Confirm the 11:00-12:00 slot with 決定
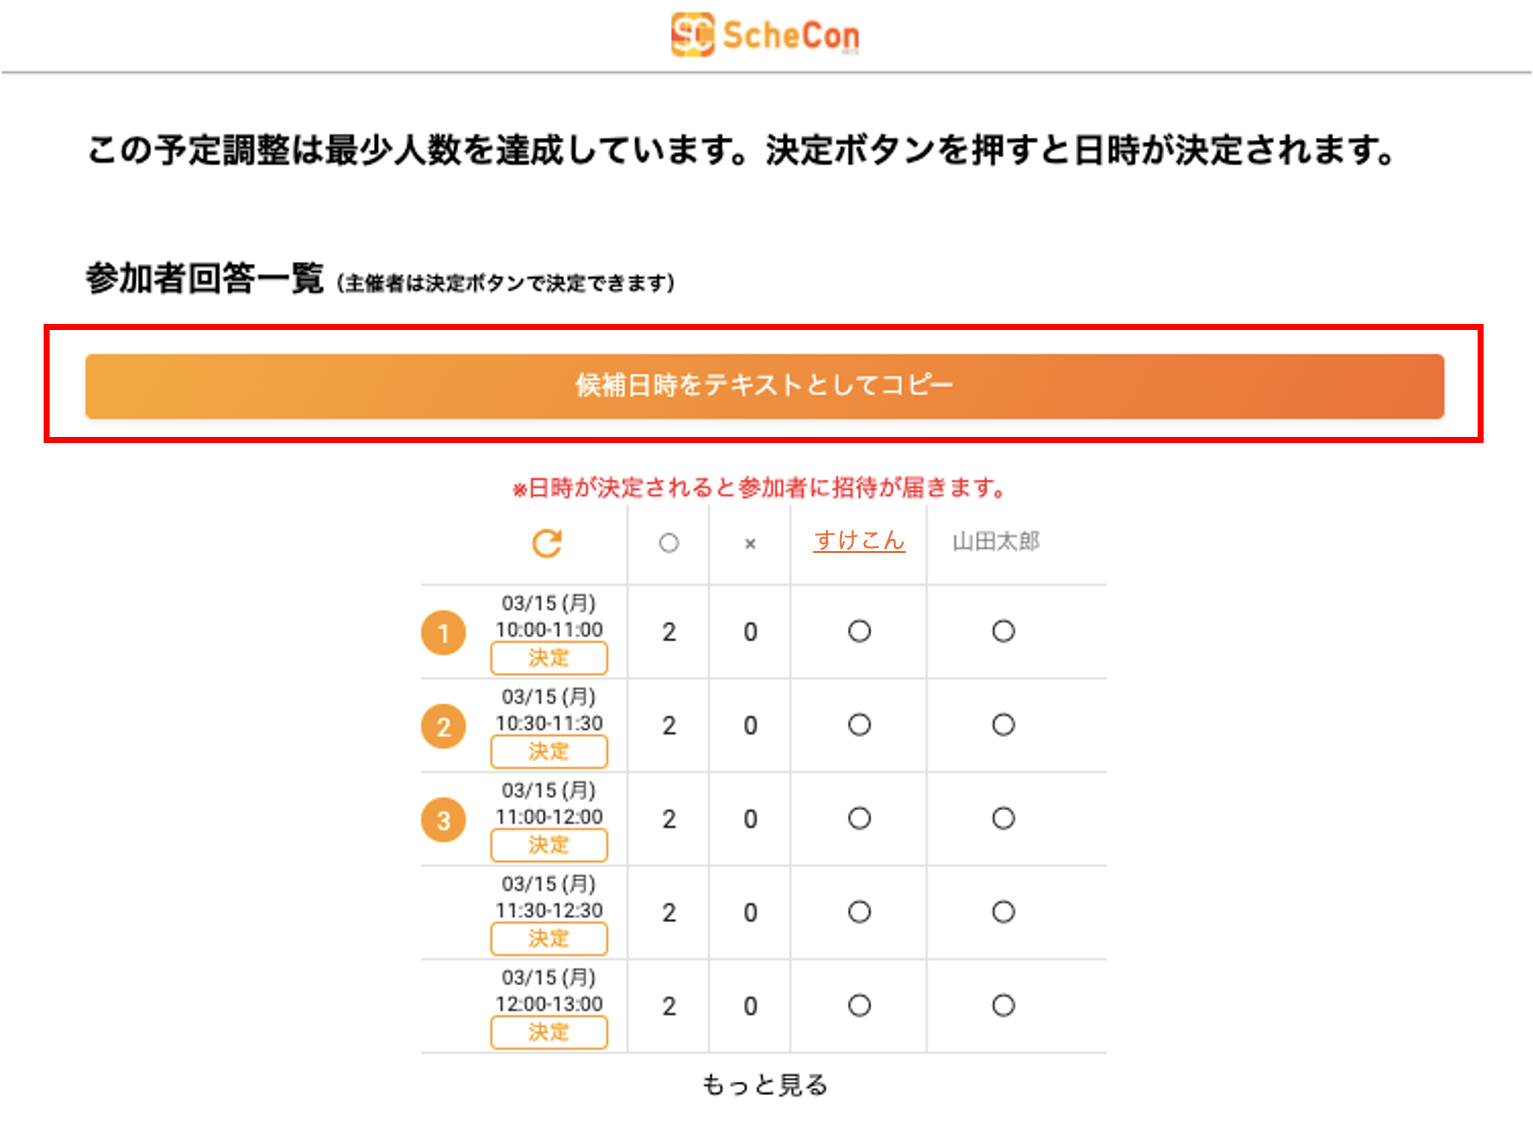 tap(549, 845)
